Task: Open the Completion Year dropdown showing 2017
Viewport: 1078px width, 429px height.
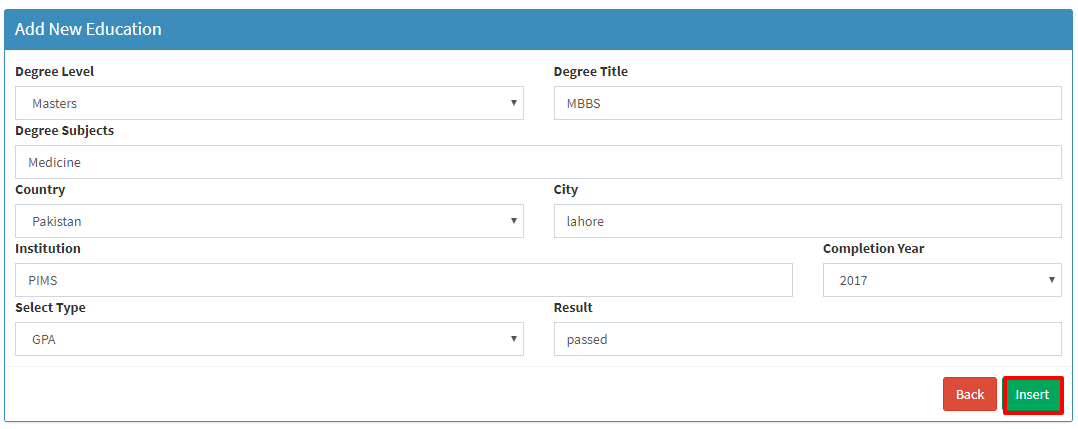Action: click(942, 280)
